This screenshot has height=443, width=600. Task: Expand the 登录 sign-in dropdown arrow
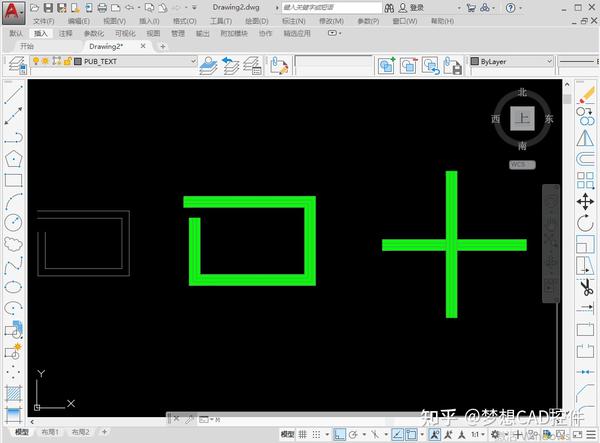[459, 8]
